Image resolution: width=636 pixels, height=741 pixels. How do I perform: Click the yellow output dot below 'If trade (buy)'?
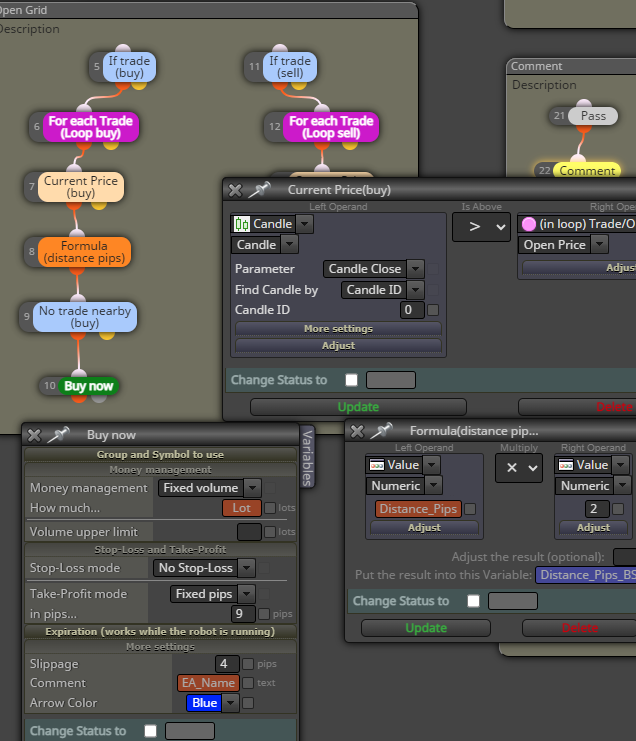click(139, 86)
